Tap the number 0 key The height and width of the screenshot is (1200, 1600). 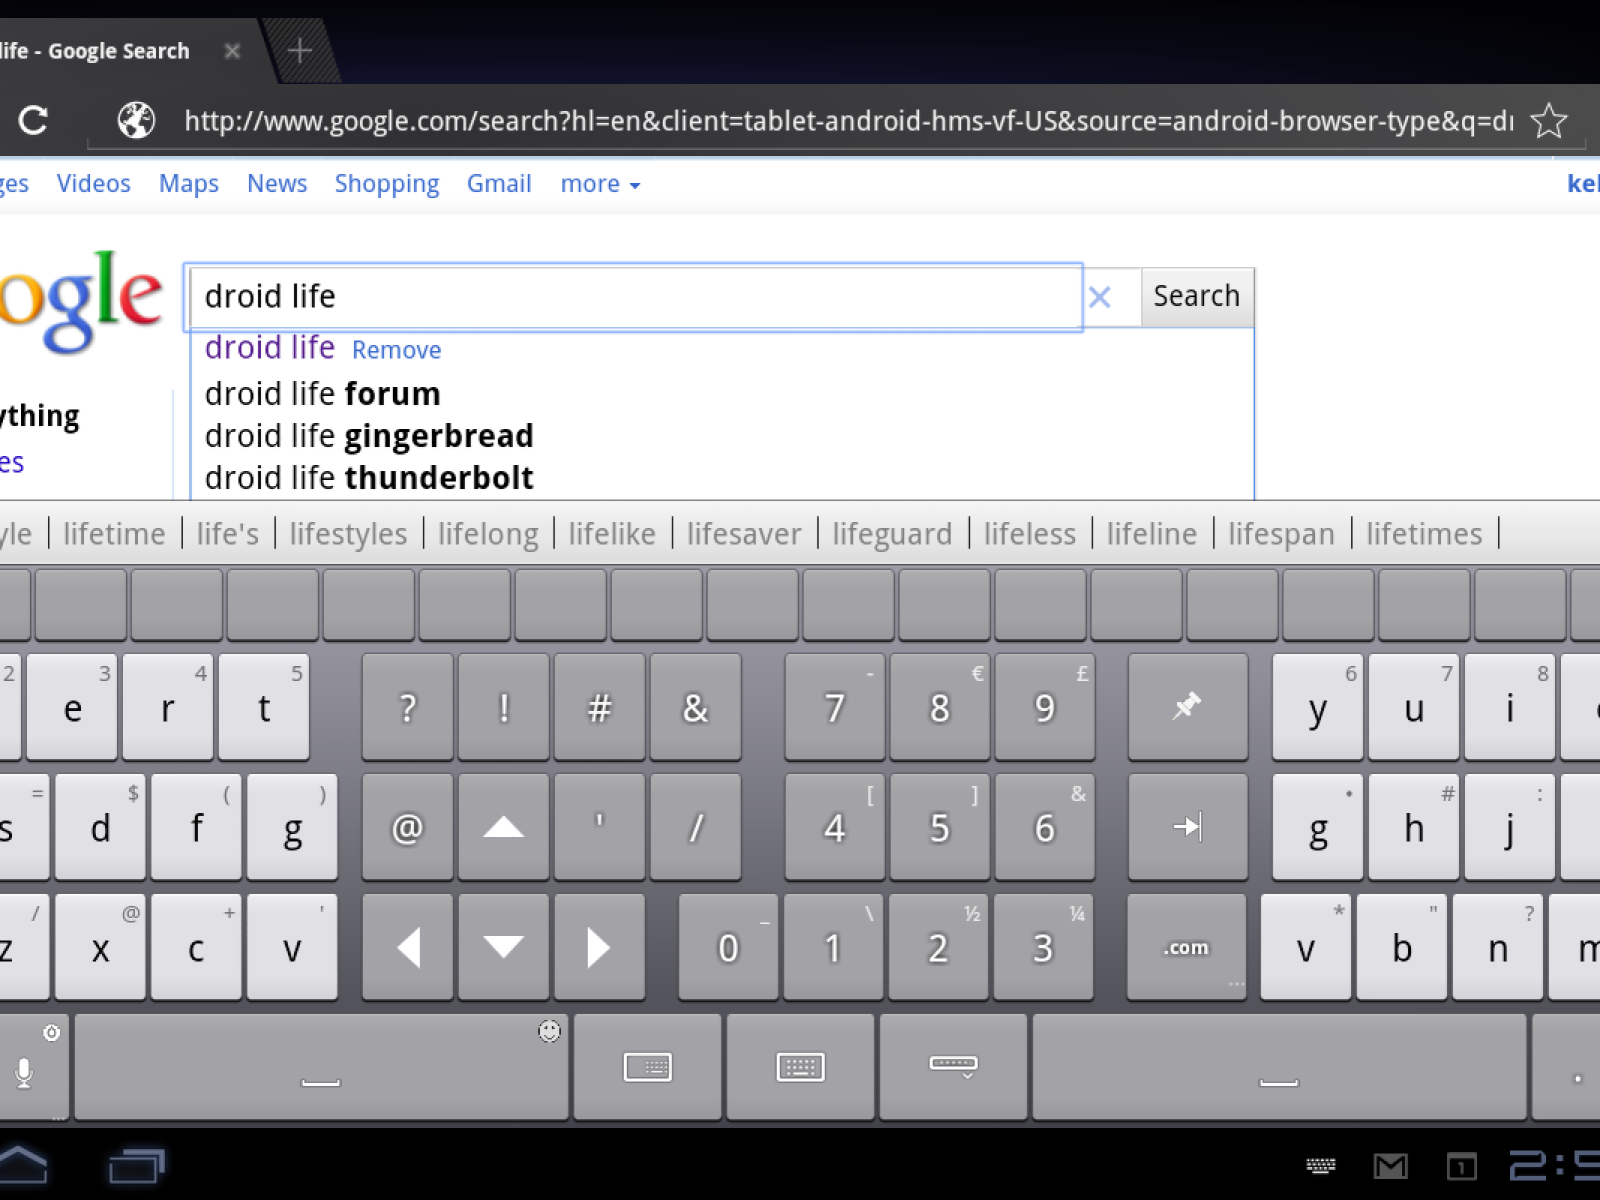(x=729, y=947)
